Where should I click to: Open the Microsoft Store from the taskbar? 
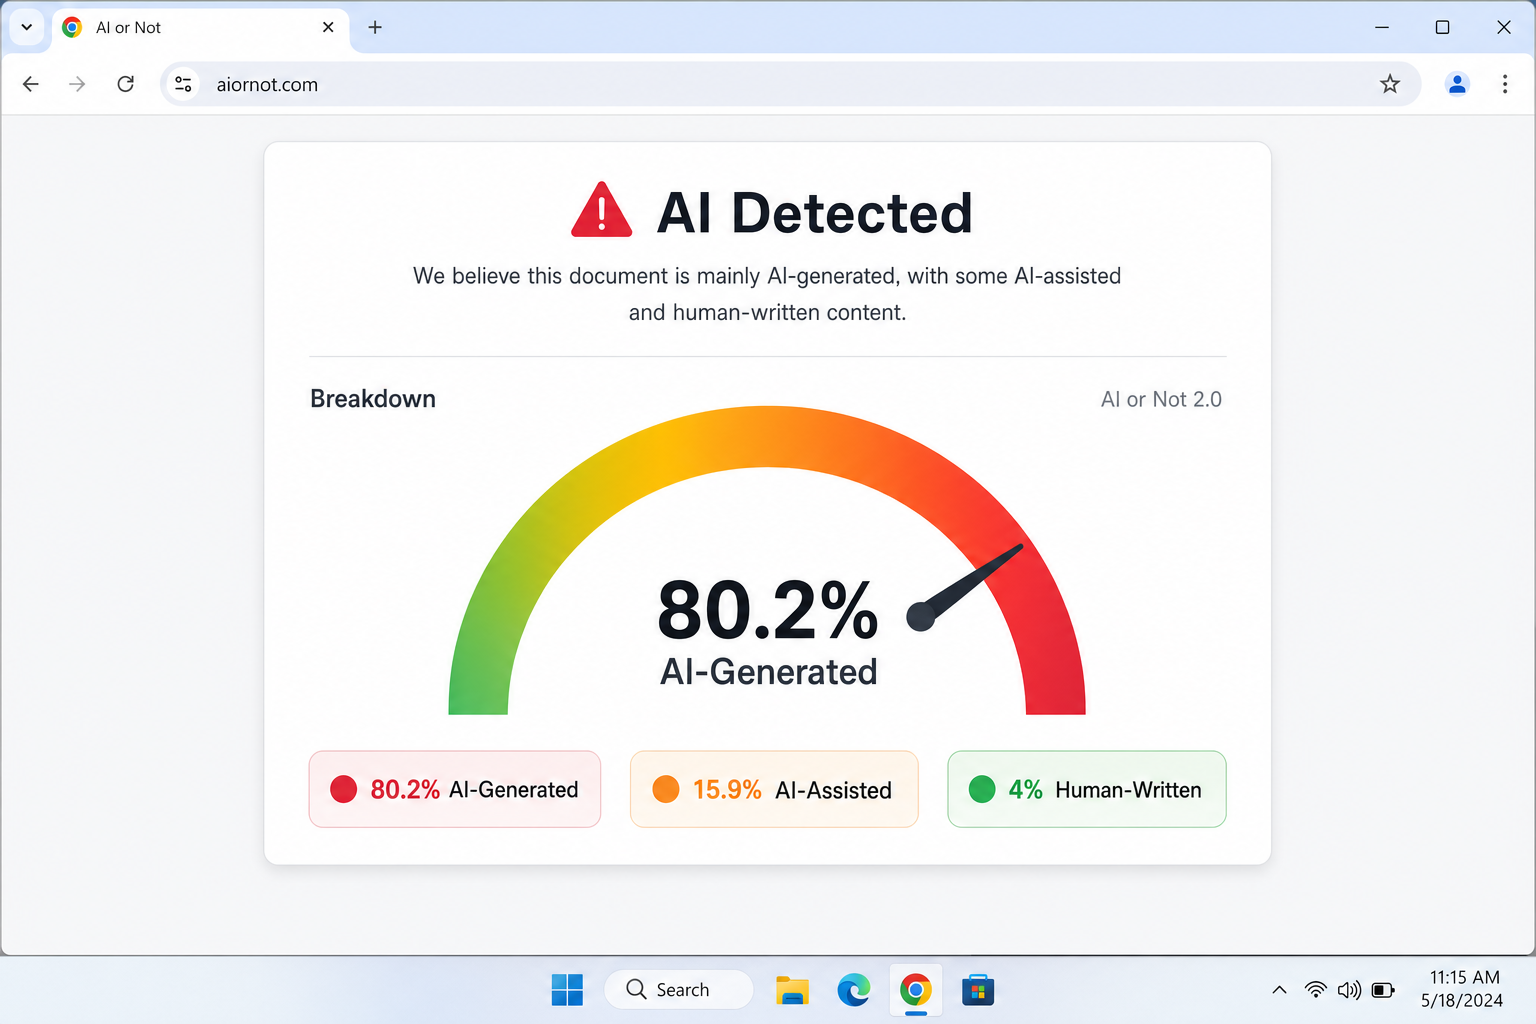click(977, 989)
